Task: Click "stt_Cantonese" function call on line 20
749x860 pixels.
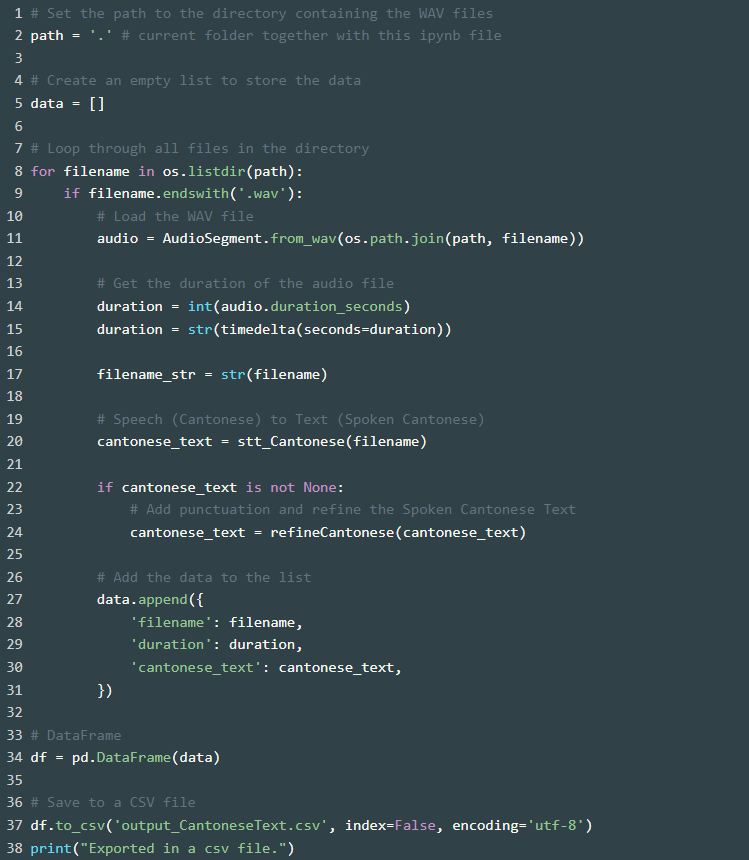Action: click(291, 442)
